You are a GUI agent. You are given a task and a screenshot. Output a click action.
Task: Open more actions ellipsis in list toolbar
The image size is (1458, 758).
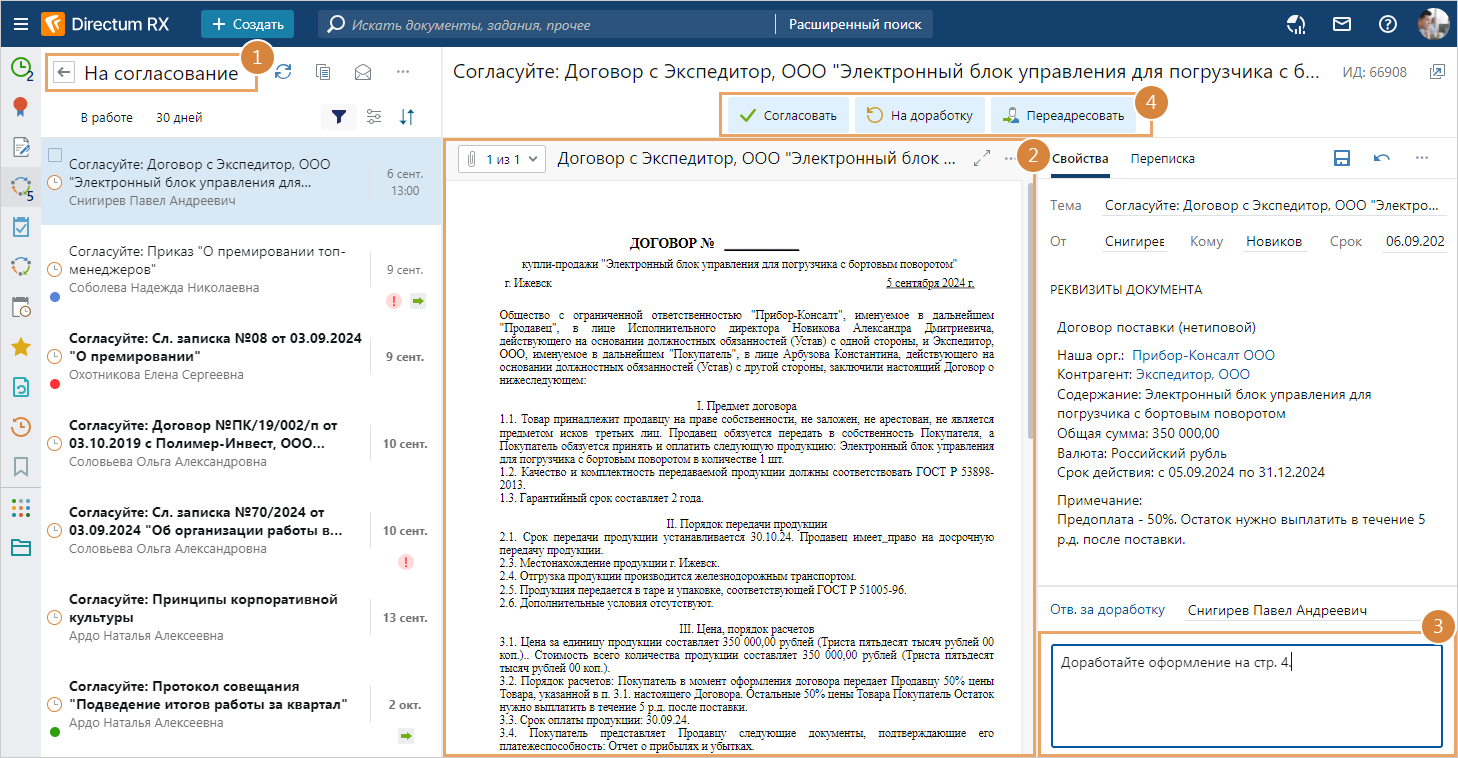(403, 72)
